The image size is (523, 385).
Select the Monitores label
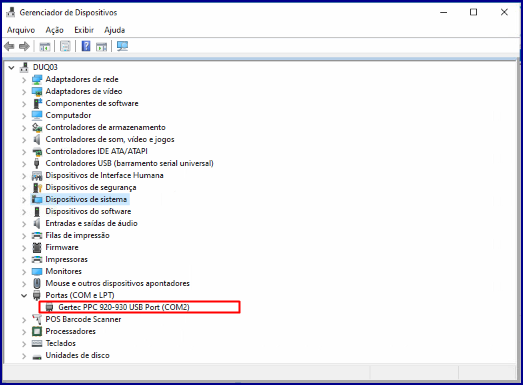coord(63,272)
